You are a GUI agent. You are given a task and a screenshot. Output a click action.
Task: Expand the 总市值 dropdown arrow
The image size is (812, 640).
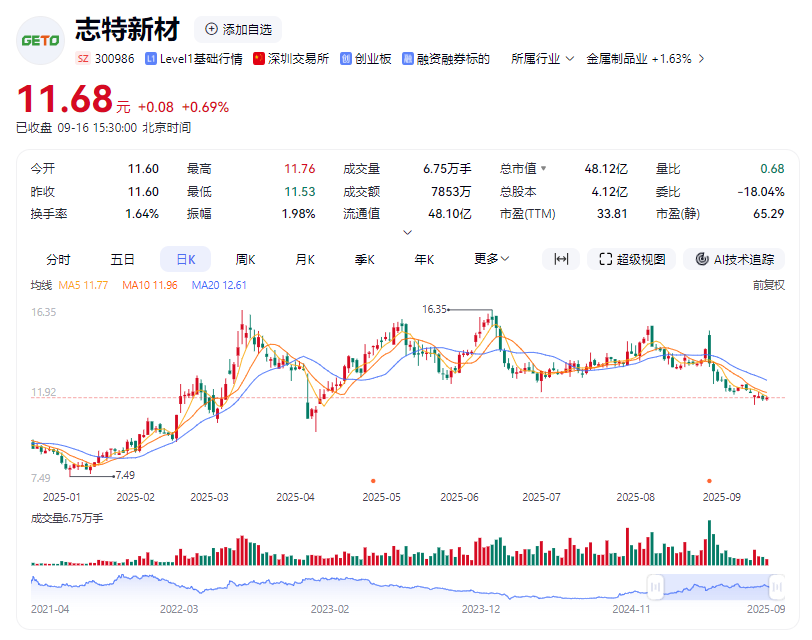point(543,168)
